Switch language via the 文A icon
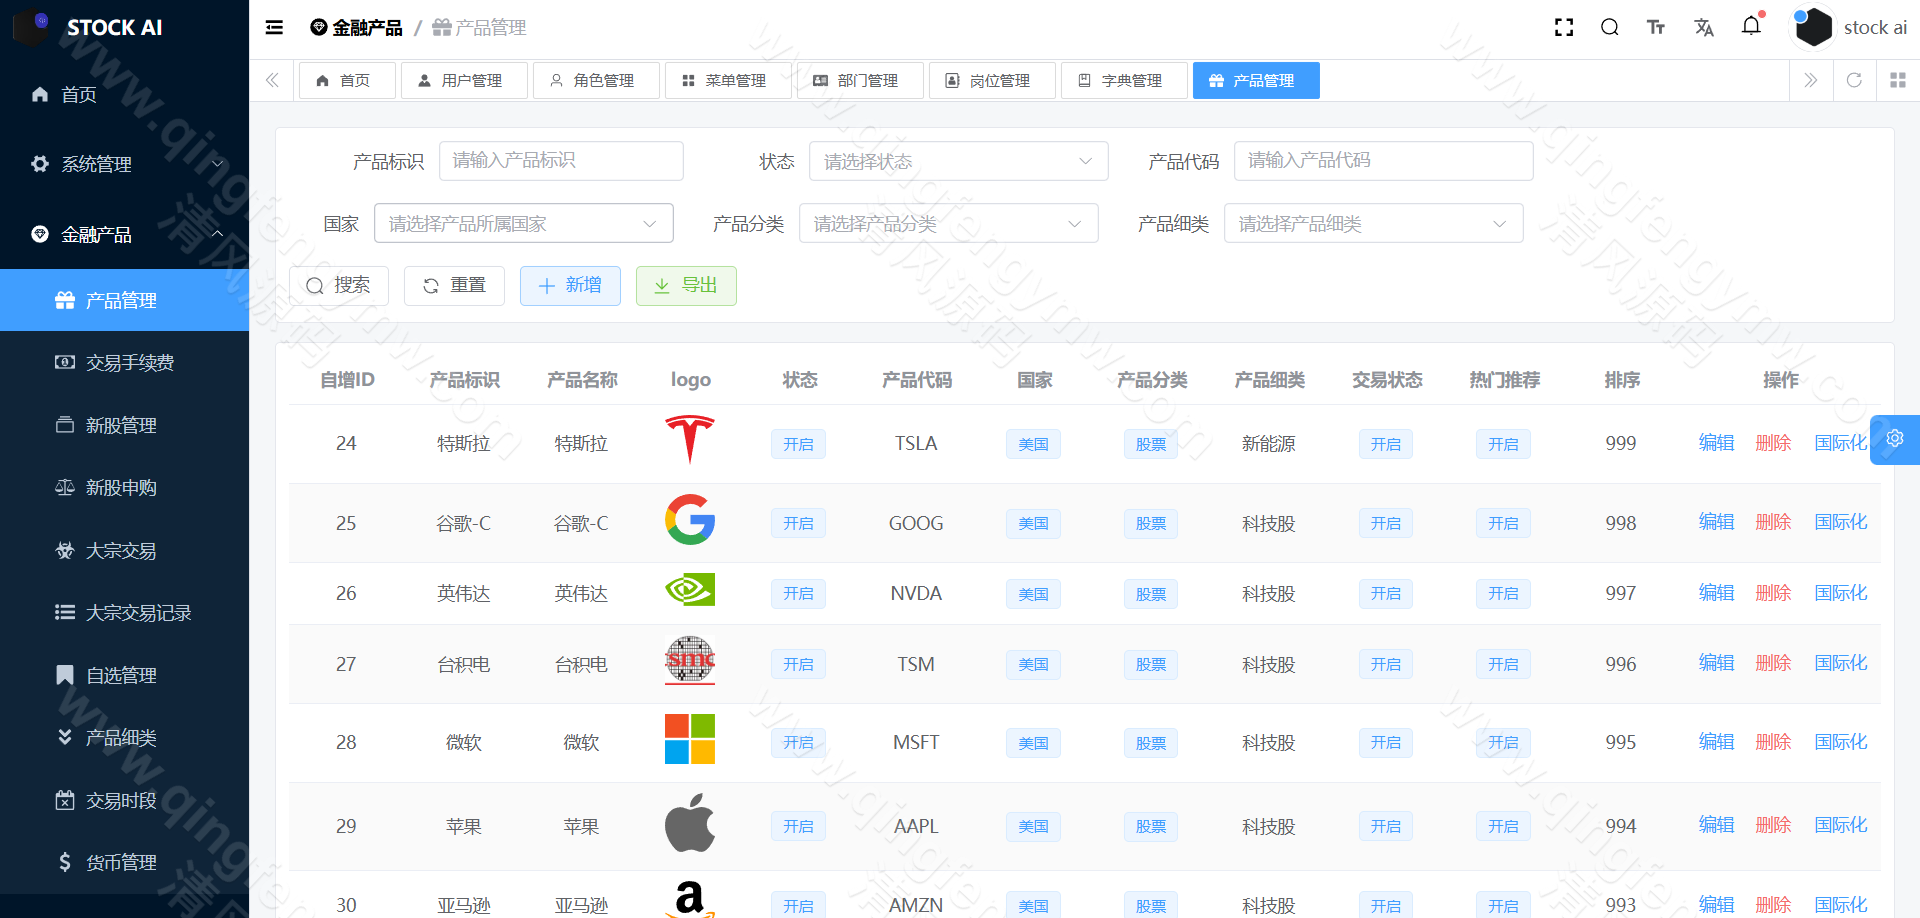The height and width of the screenshot is (918, 1920). tap(1704, 27)
